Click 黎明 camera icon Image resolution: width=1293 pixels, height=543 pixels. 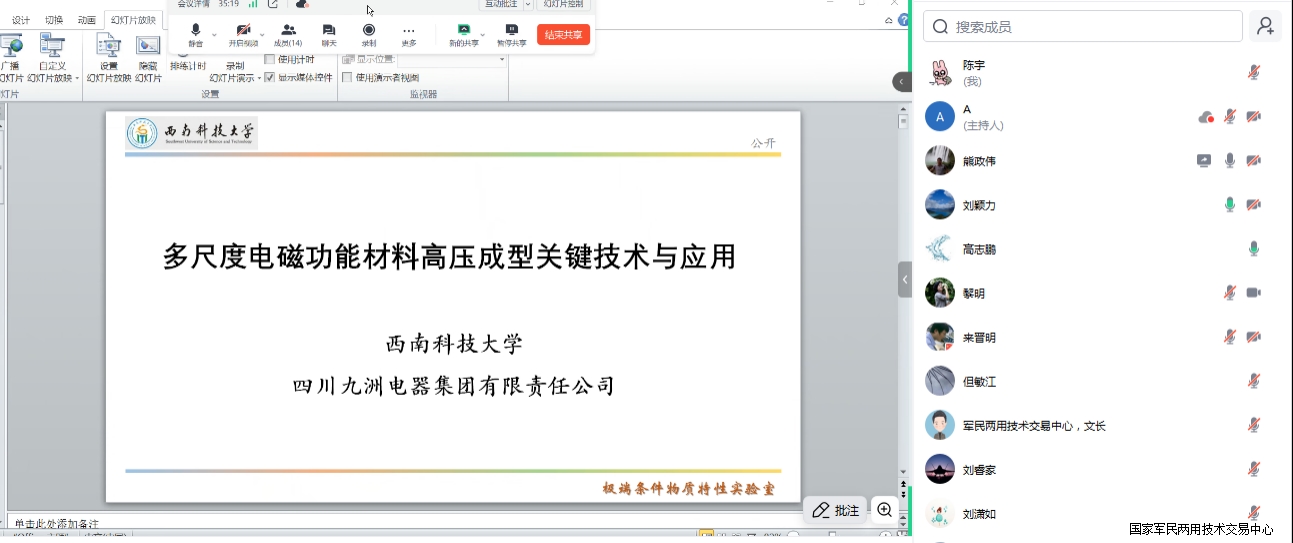pos(1254,292)
